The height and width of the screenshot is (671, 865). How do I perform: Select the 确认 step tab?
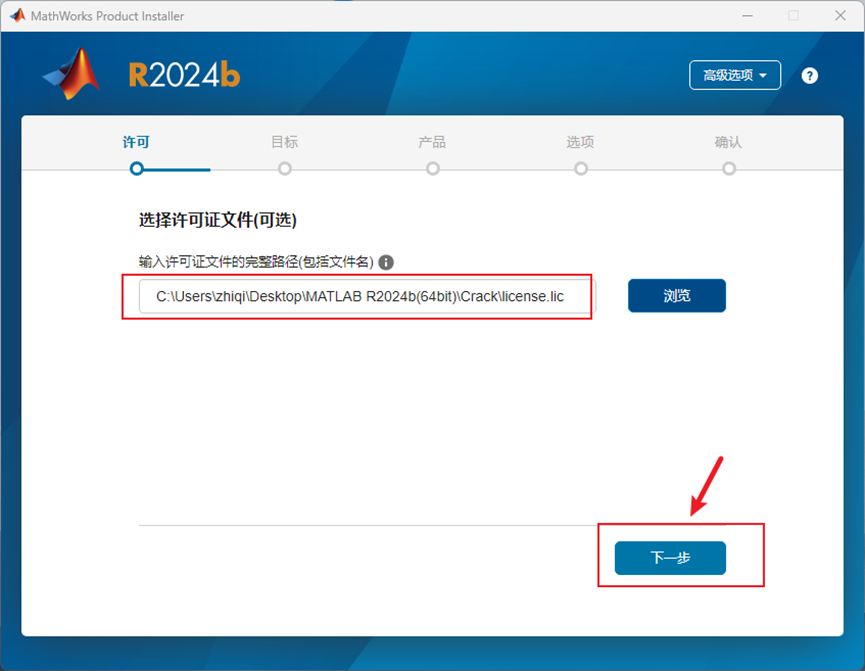728,142
